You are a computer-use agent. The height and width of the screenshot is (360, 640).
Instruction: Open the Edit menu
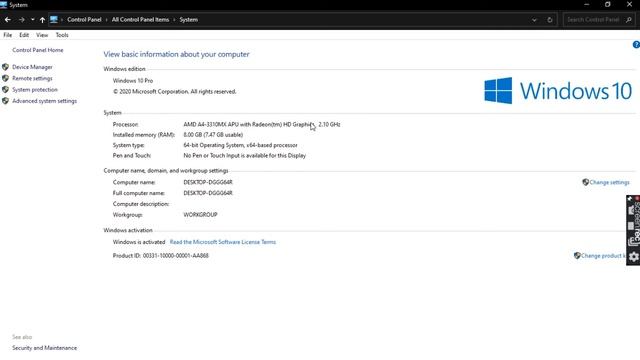(x=24, y=35)
